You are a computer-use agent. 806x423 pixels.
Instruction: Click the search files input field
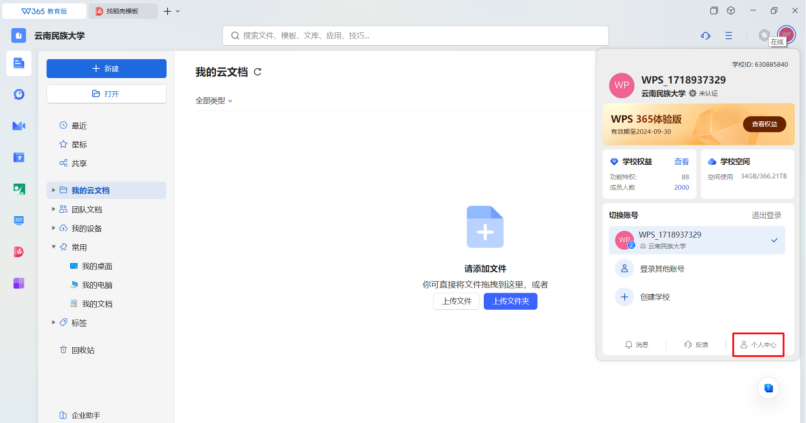(x=415, y=35)
